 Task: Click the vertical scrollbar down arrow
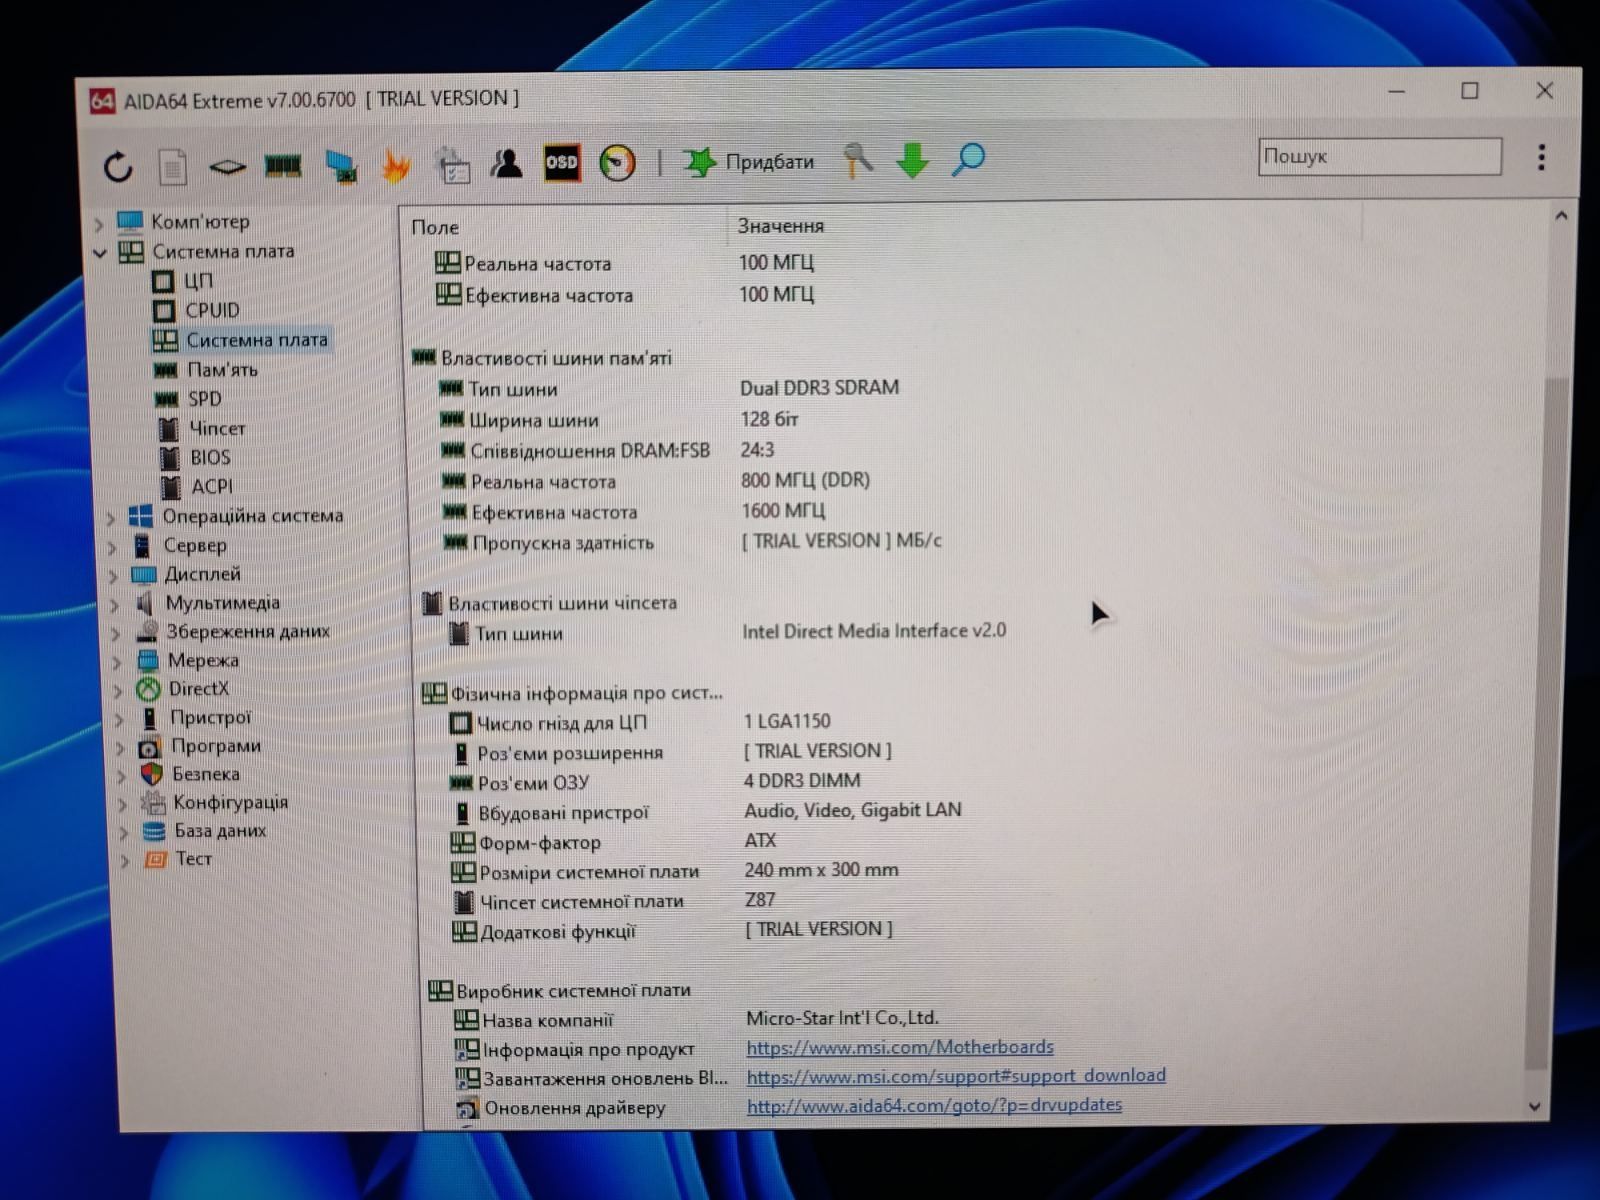1536,1107
